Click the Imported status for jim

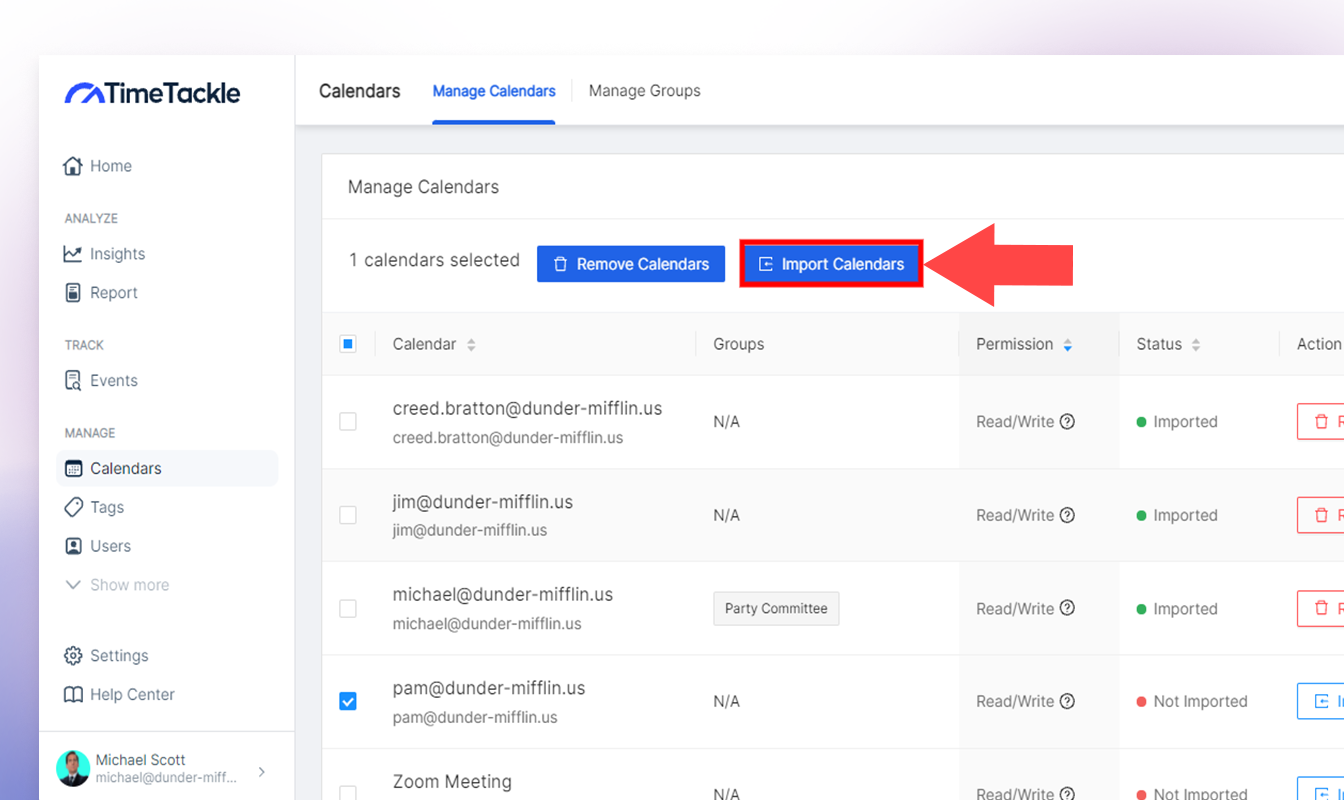point(1177,516)
